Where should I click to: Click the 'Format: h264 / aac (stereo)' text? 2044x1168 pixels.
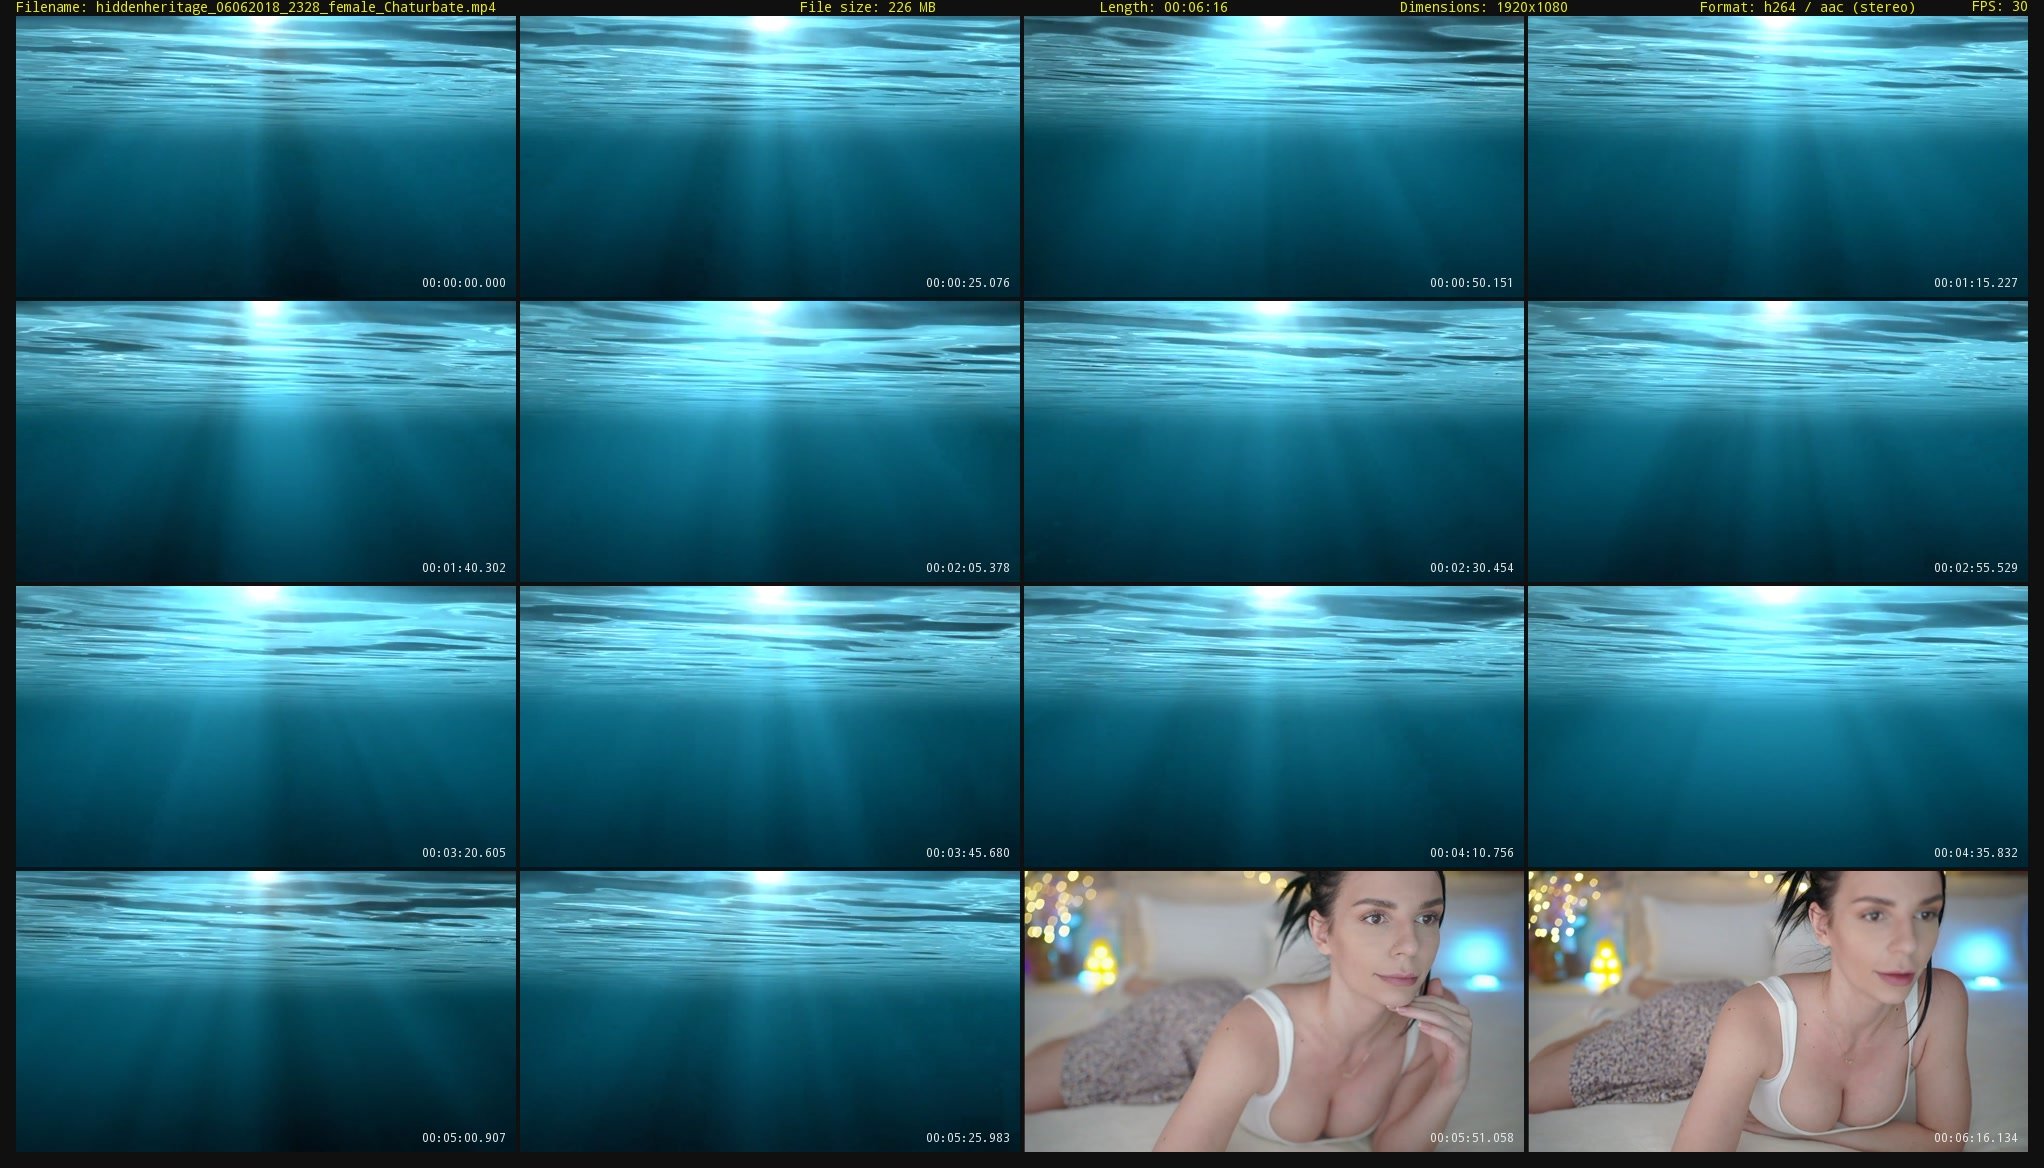[x=1808, y=7]
